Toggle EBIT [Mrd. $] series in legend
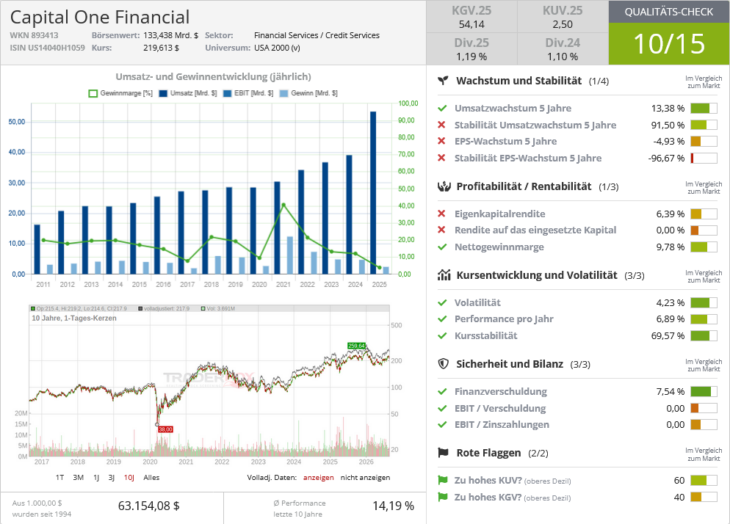Screen dimensions: 730x524 pyautogui.click(x=248, y=94)
